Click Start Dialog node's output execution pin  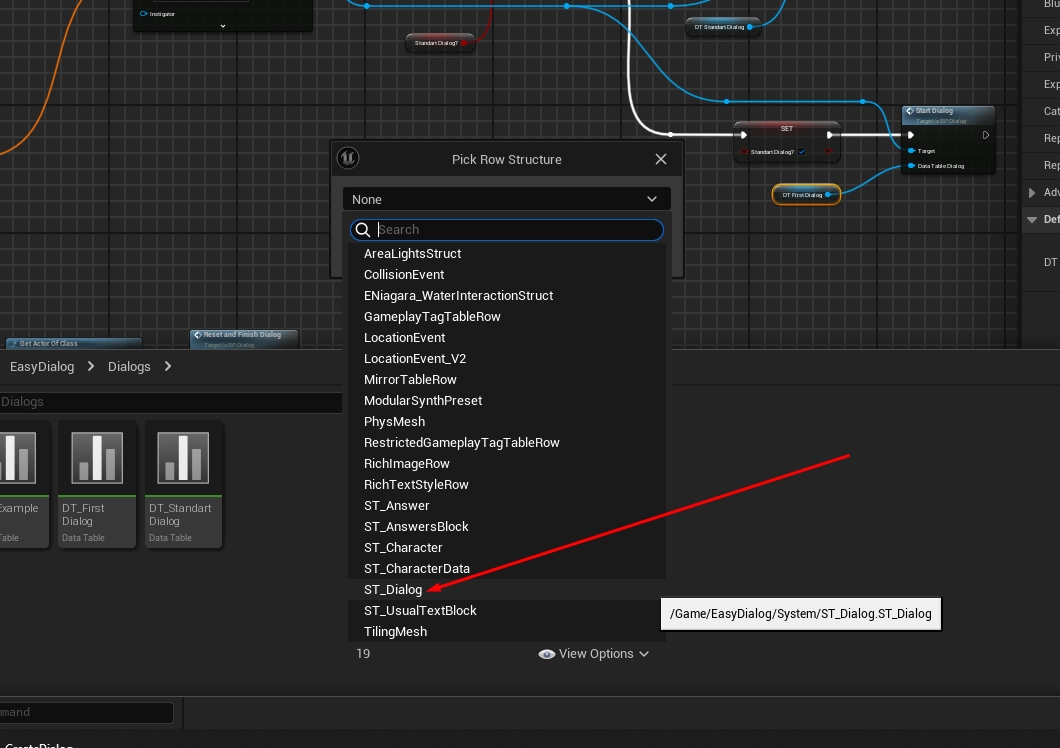click(985, 135)
